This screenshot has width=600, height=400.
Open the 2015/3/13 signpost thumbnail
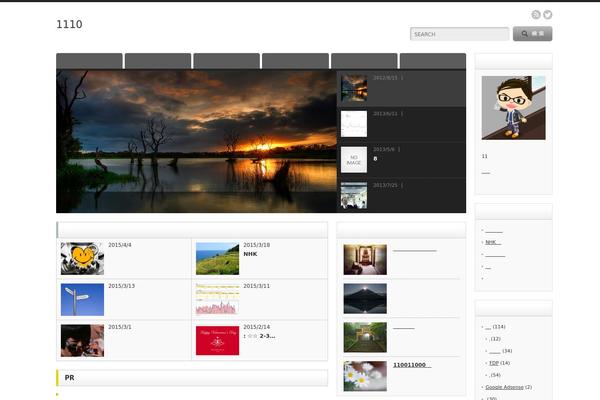(82, 299)
